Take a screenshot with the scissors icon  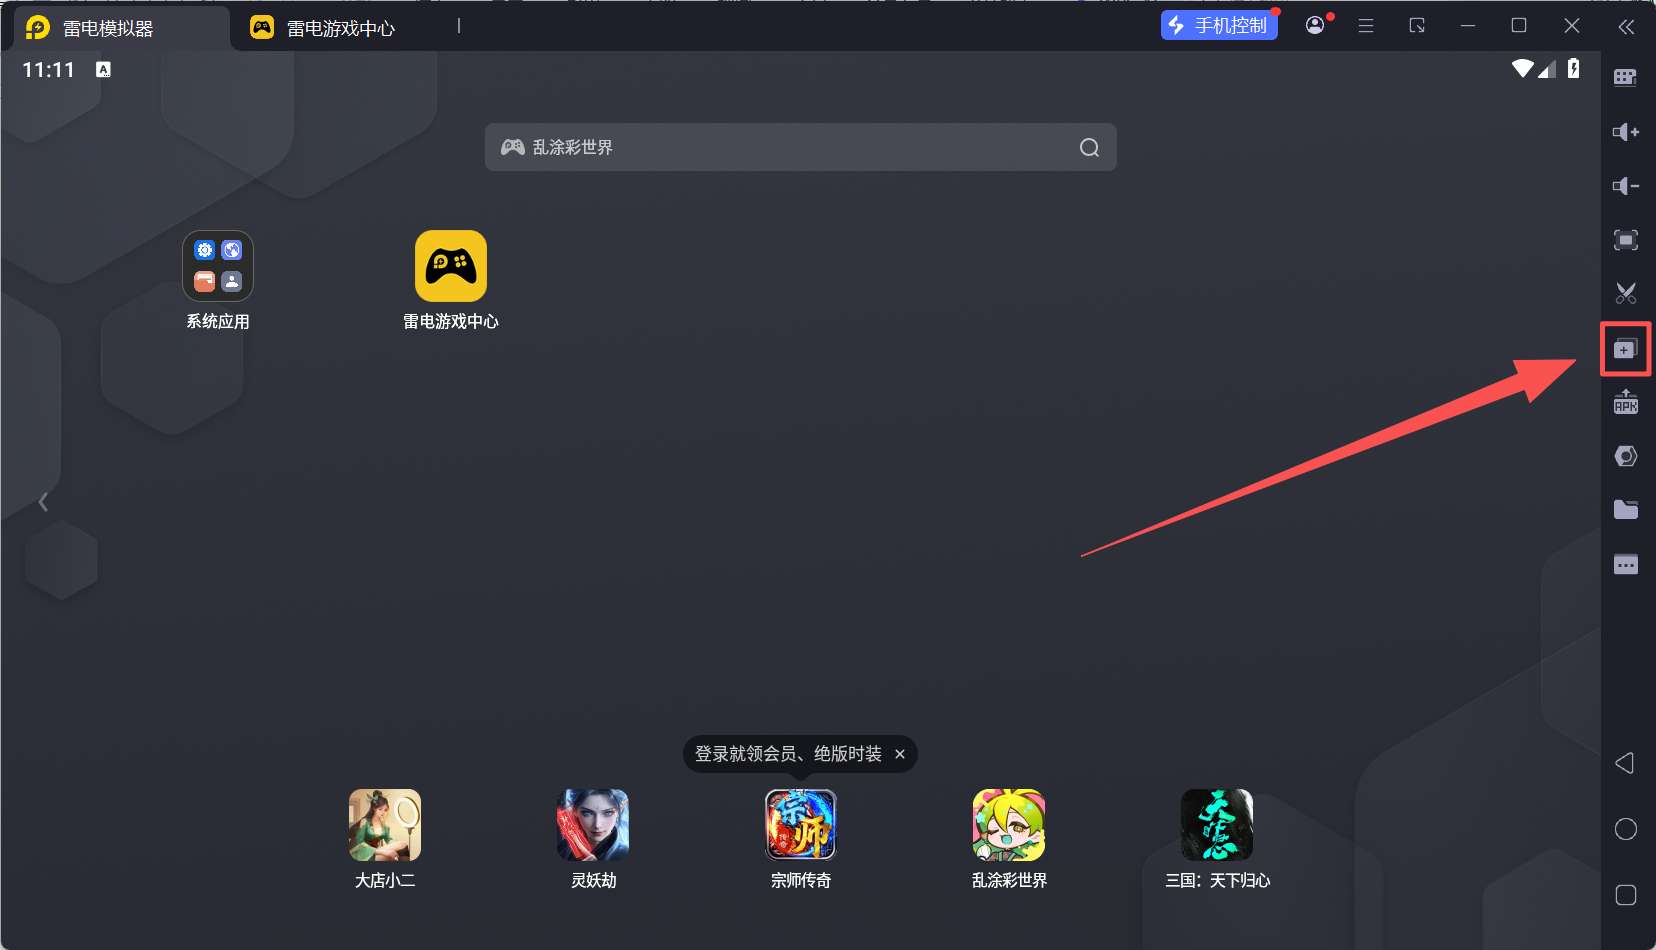click(x=1625, y=293)
